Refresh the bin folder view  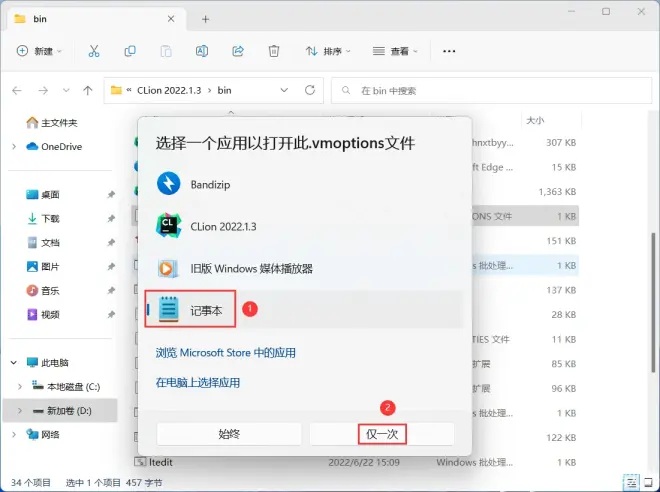click(310, 90)
